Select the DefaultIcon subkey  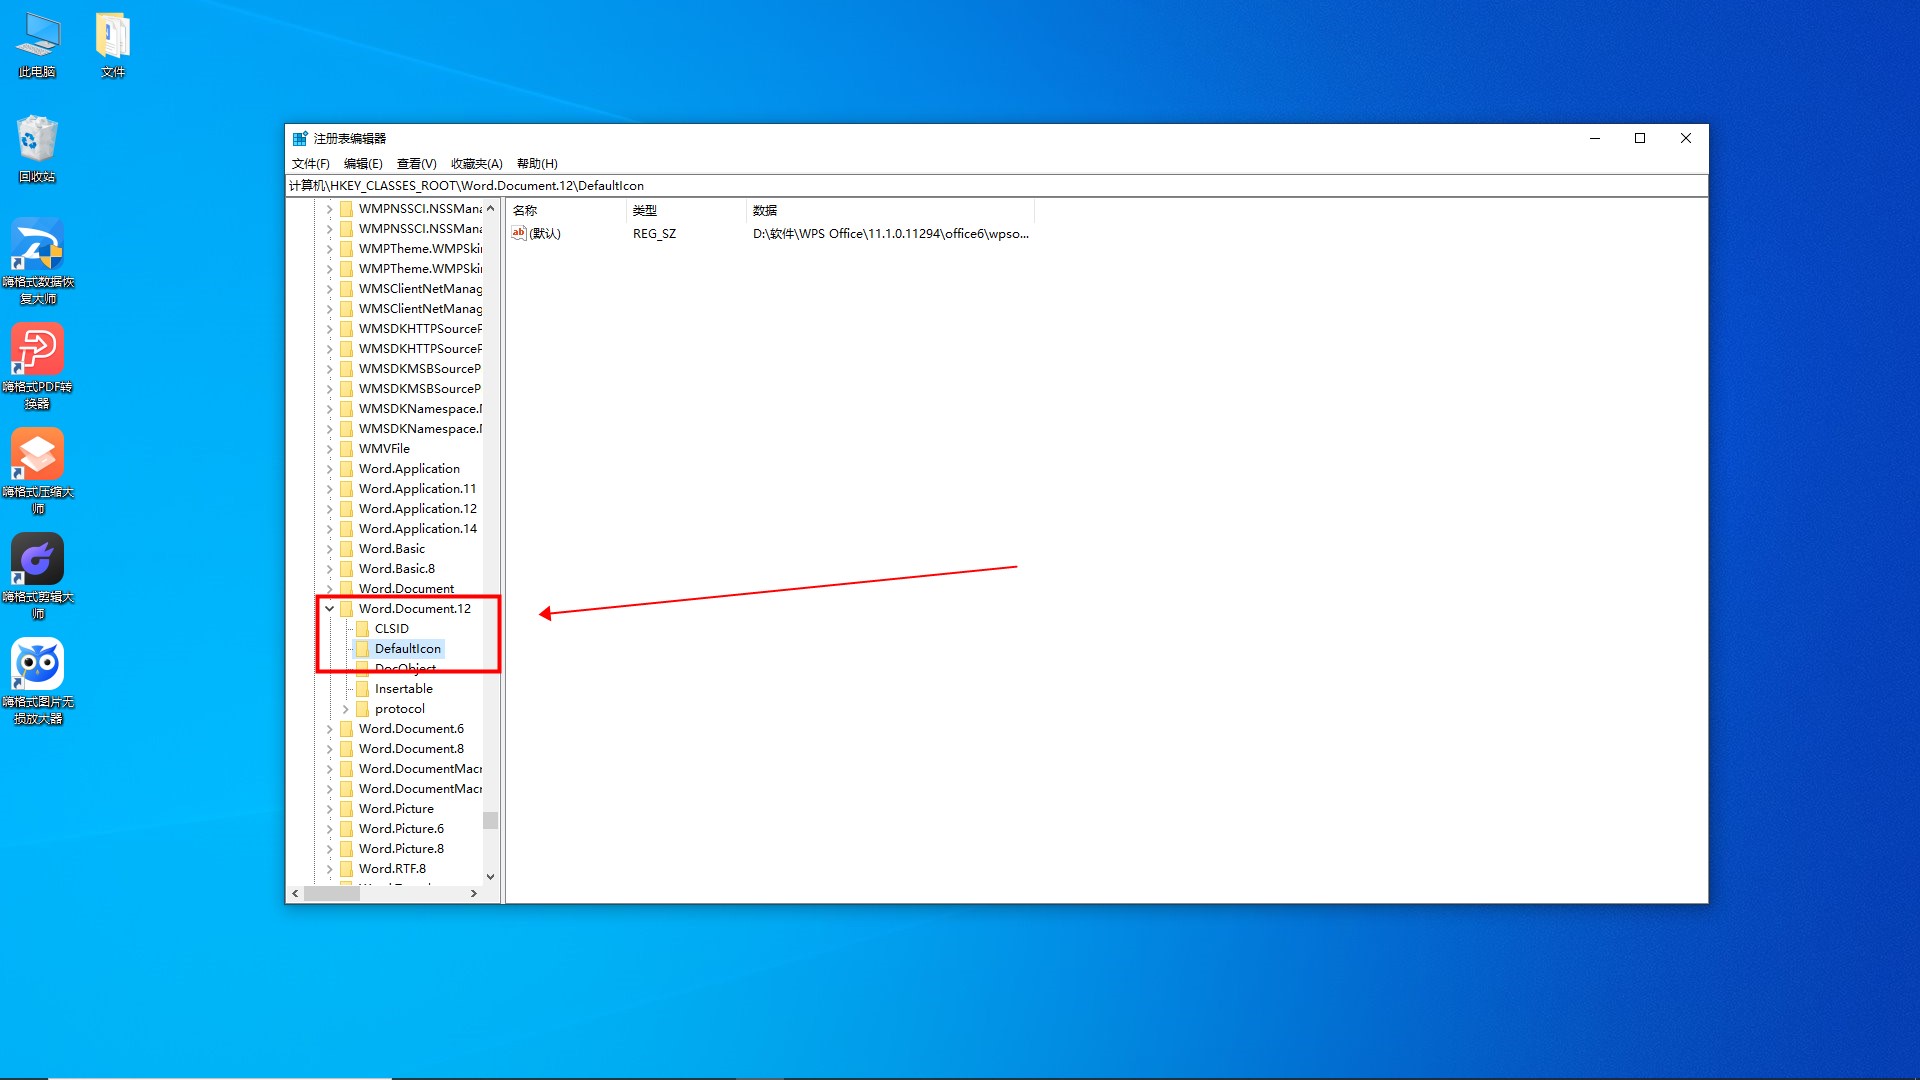coord(407,647)
